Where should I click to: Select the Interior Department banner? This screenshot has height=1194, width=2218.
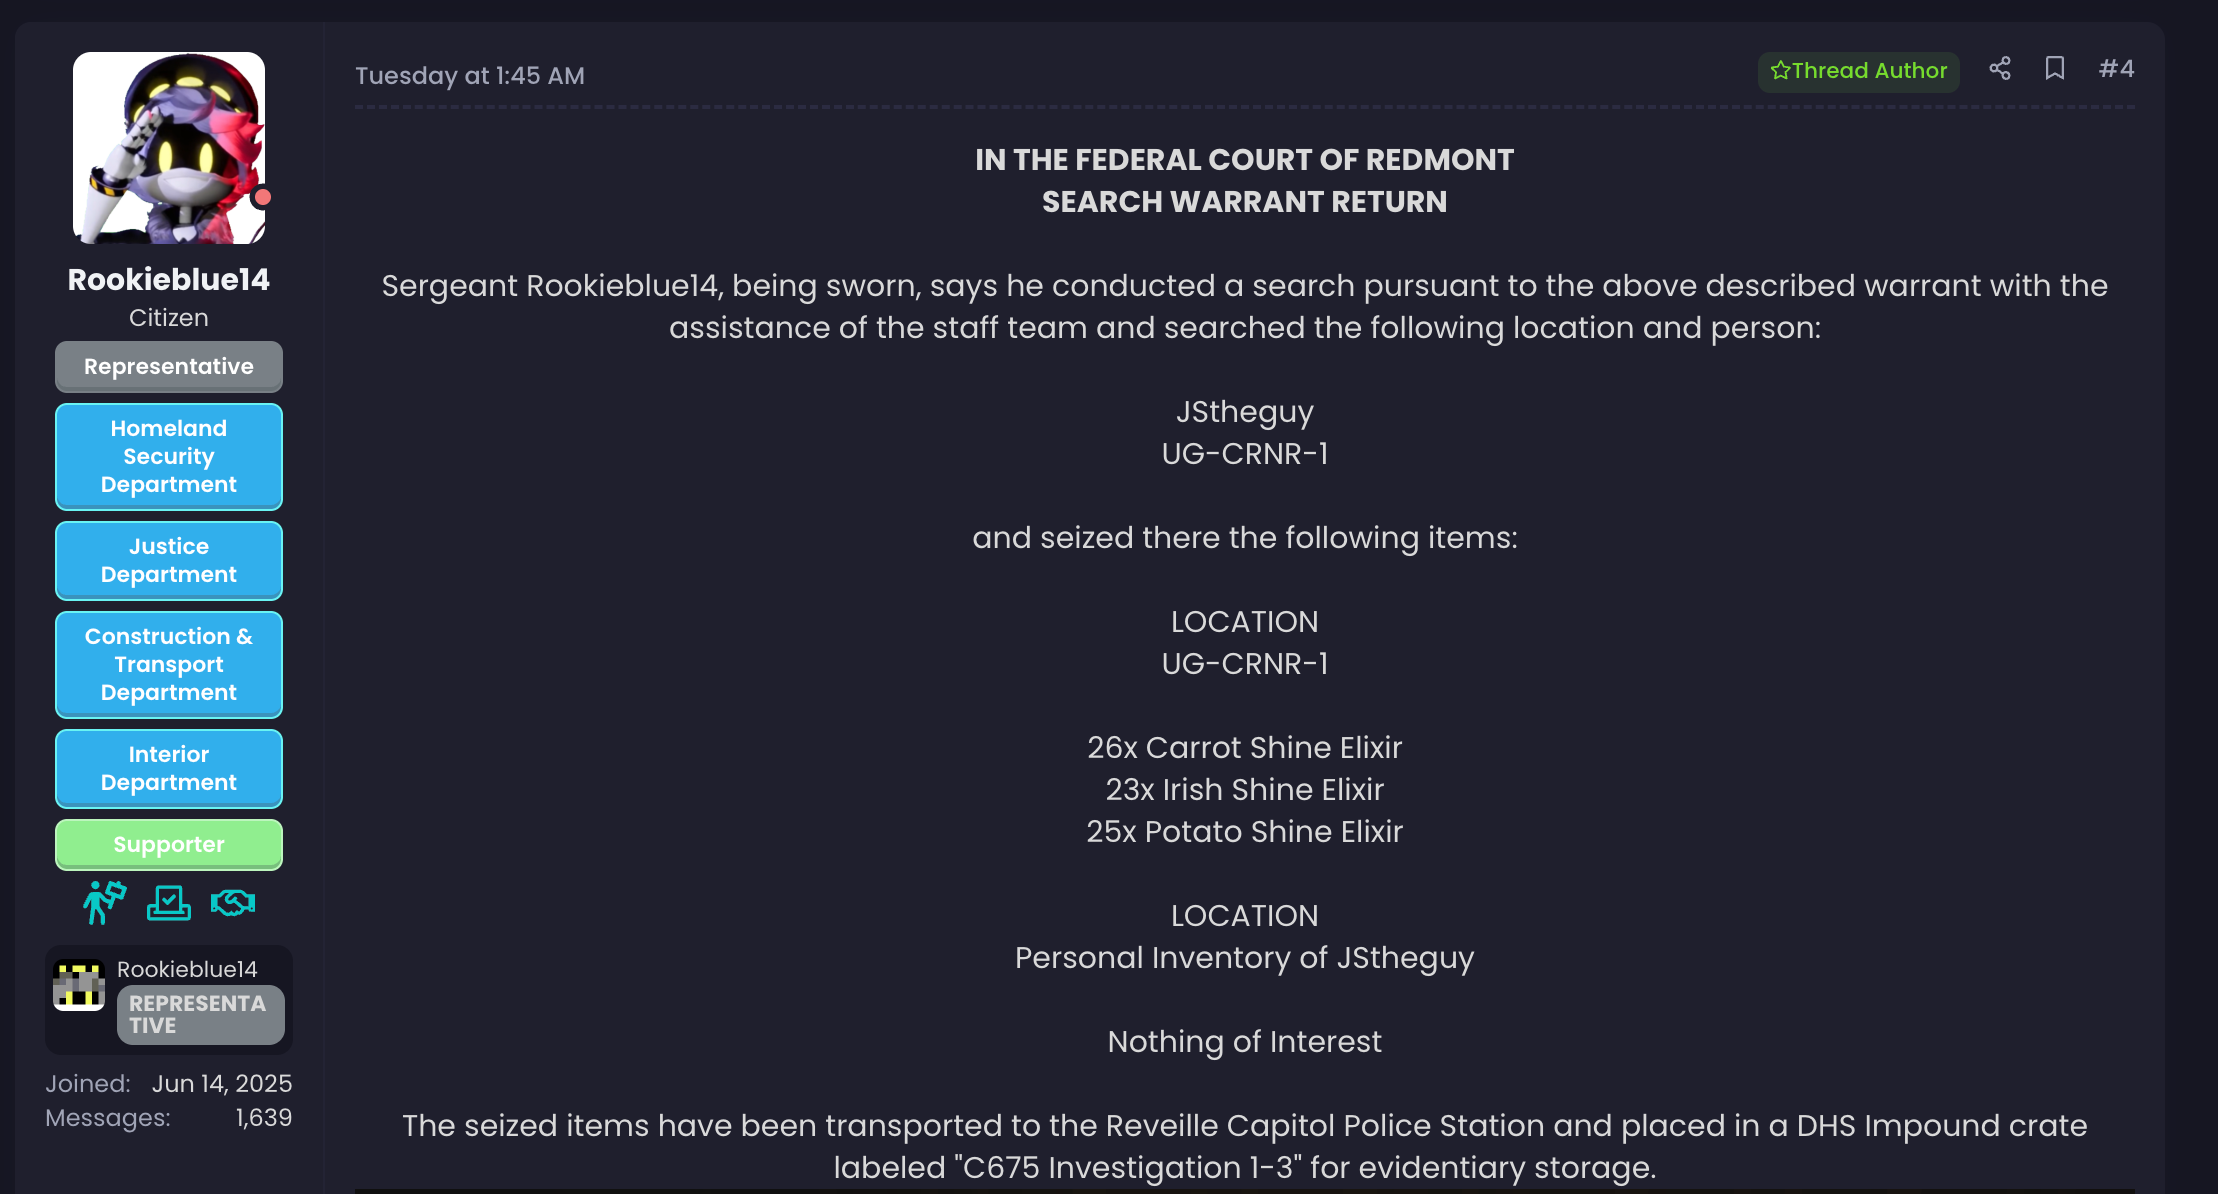pos(168,769)
